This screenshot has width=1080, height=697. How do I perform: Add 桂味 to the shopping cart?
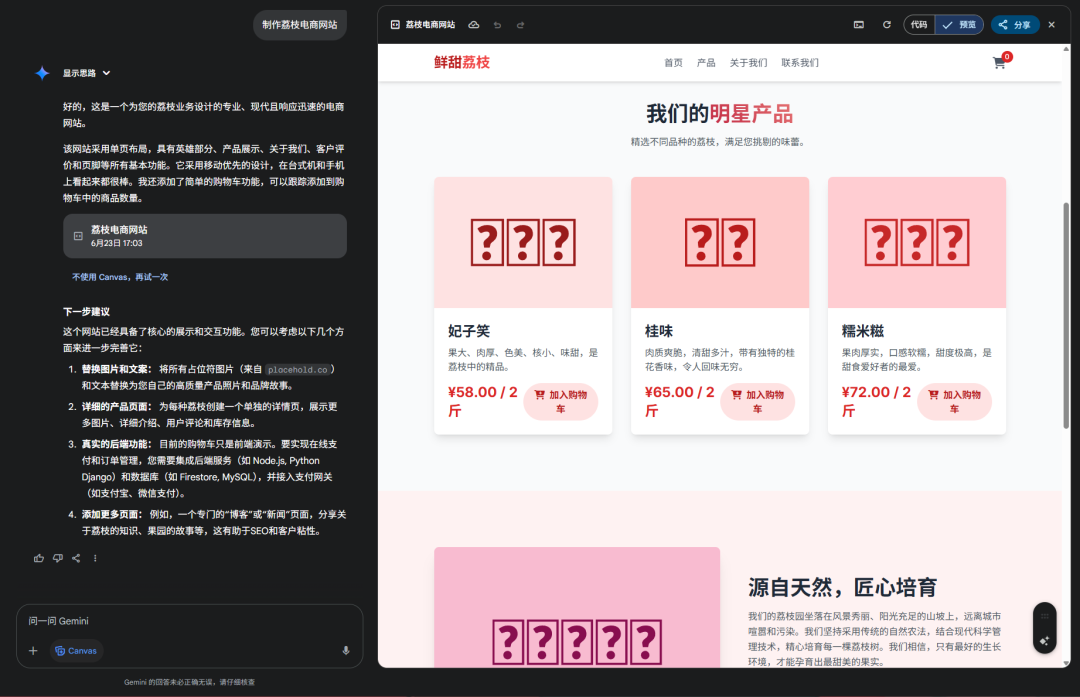click(x=757, y=400)
